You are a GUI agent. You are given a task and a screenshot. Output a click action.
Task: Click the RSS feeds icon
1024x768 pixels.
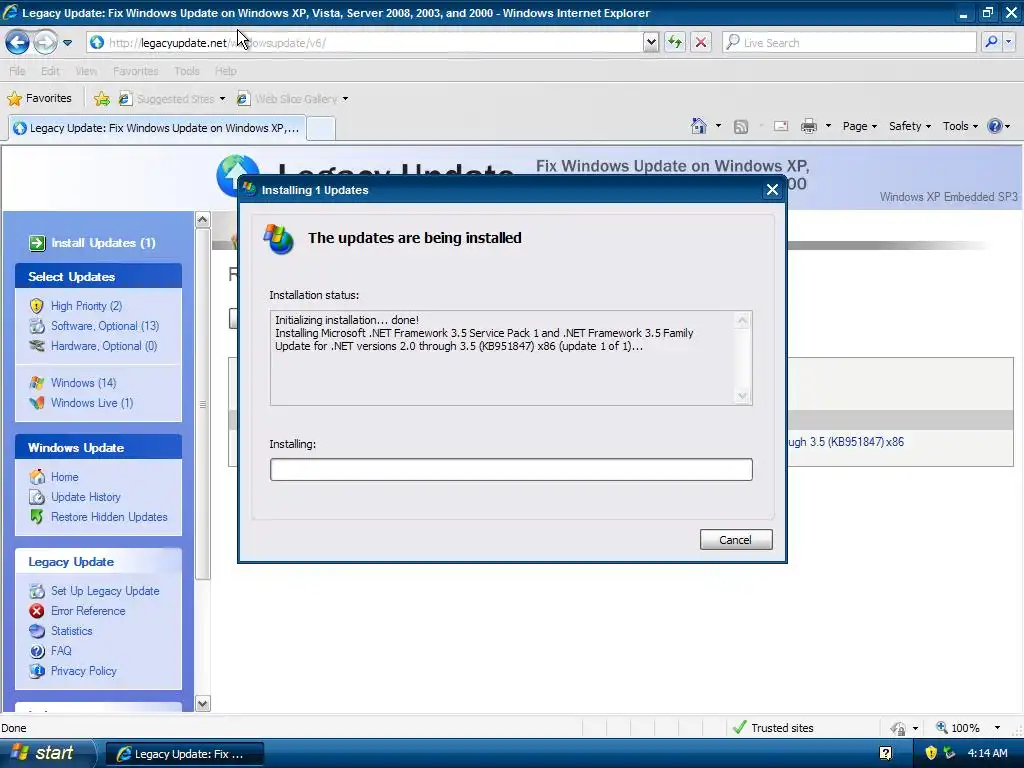click(741, 127)
